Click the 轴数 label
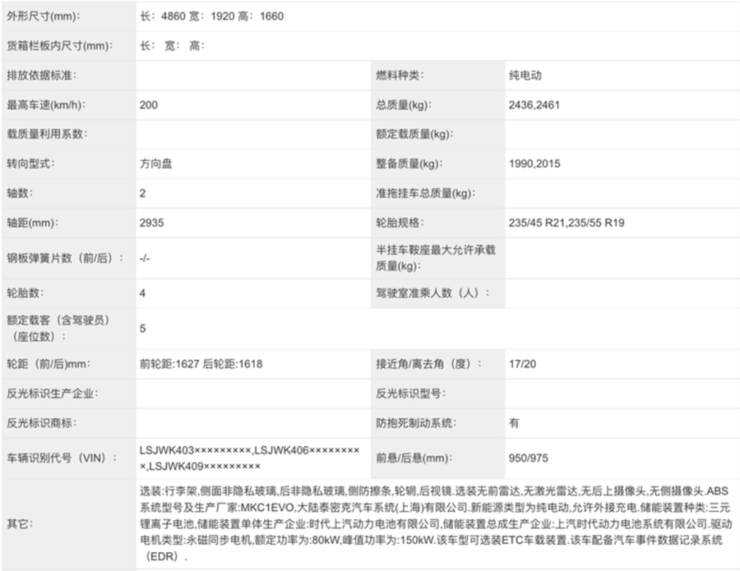The height and width of the screenshot is (571, 740). [20, 193]
